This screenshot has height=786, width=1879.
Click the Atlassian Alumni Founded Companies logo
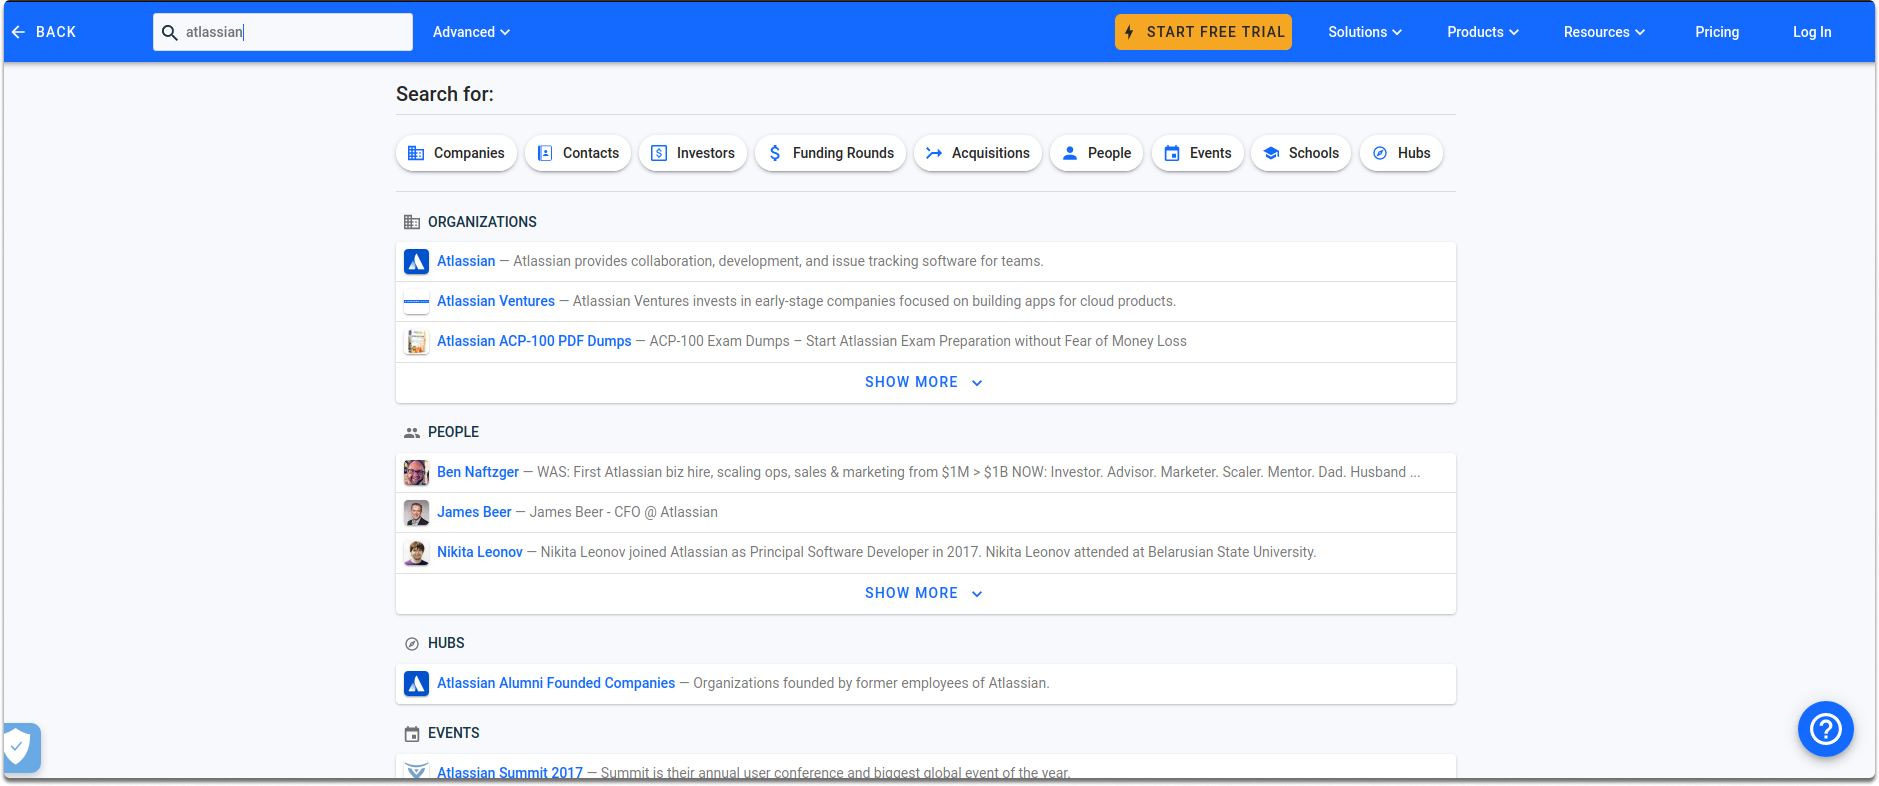point(416,684)
